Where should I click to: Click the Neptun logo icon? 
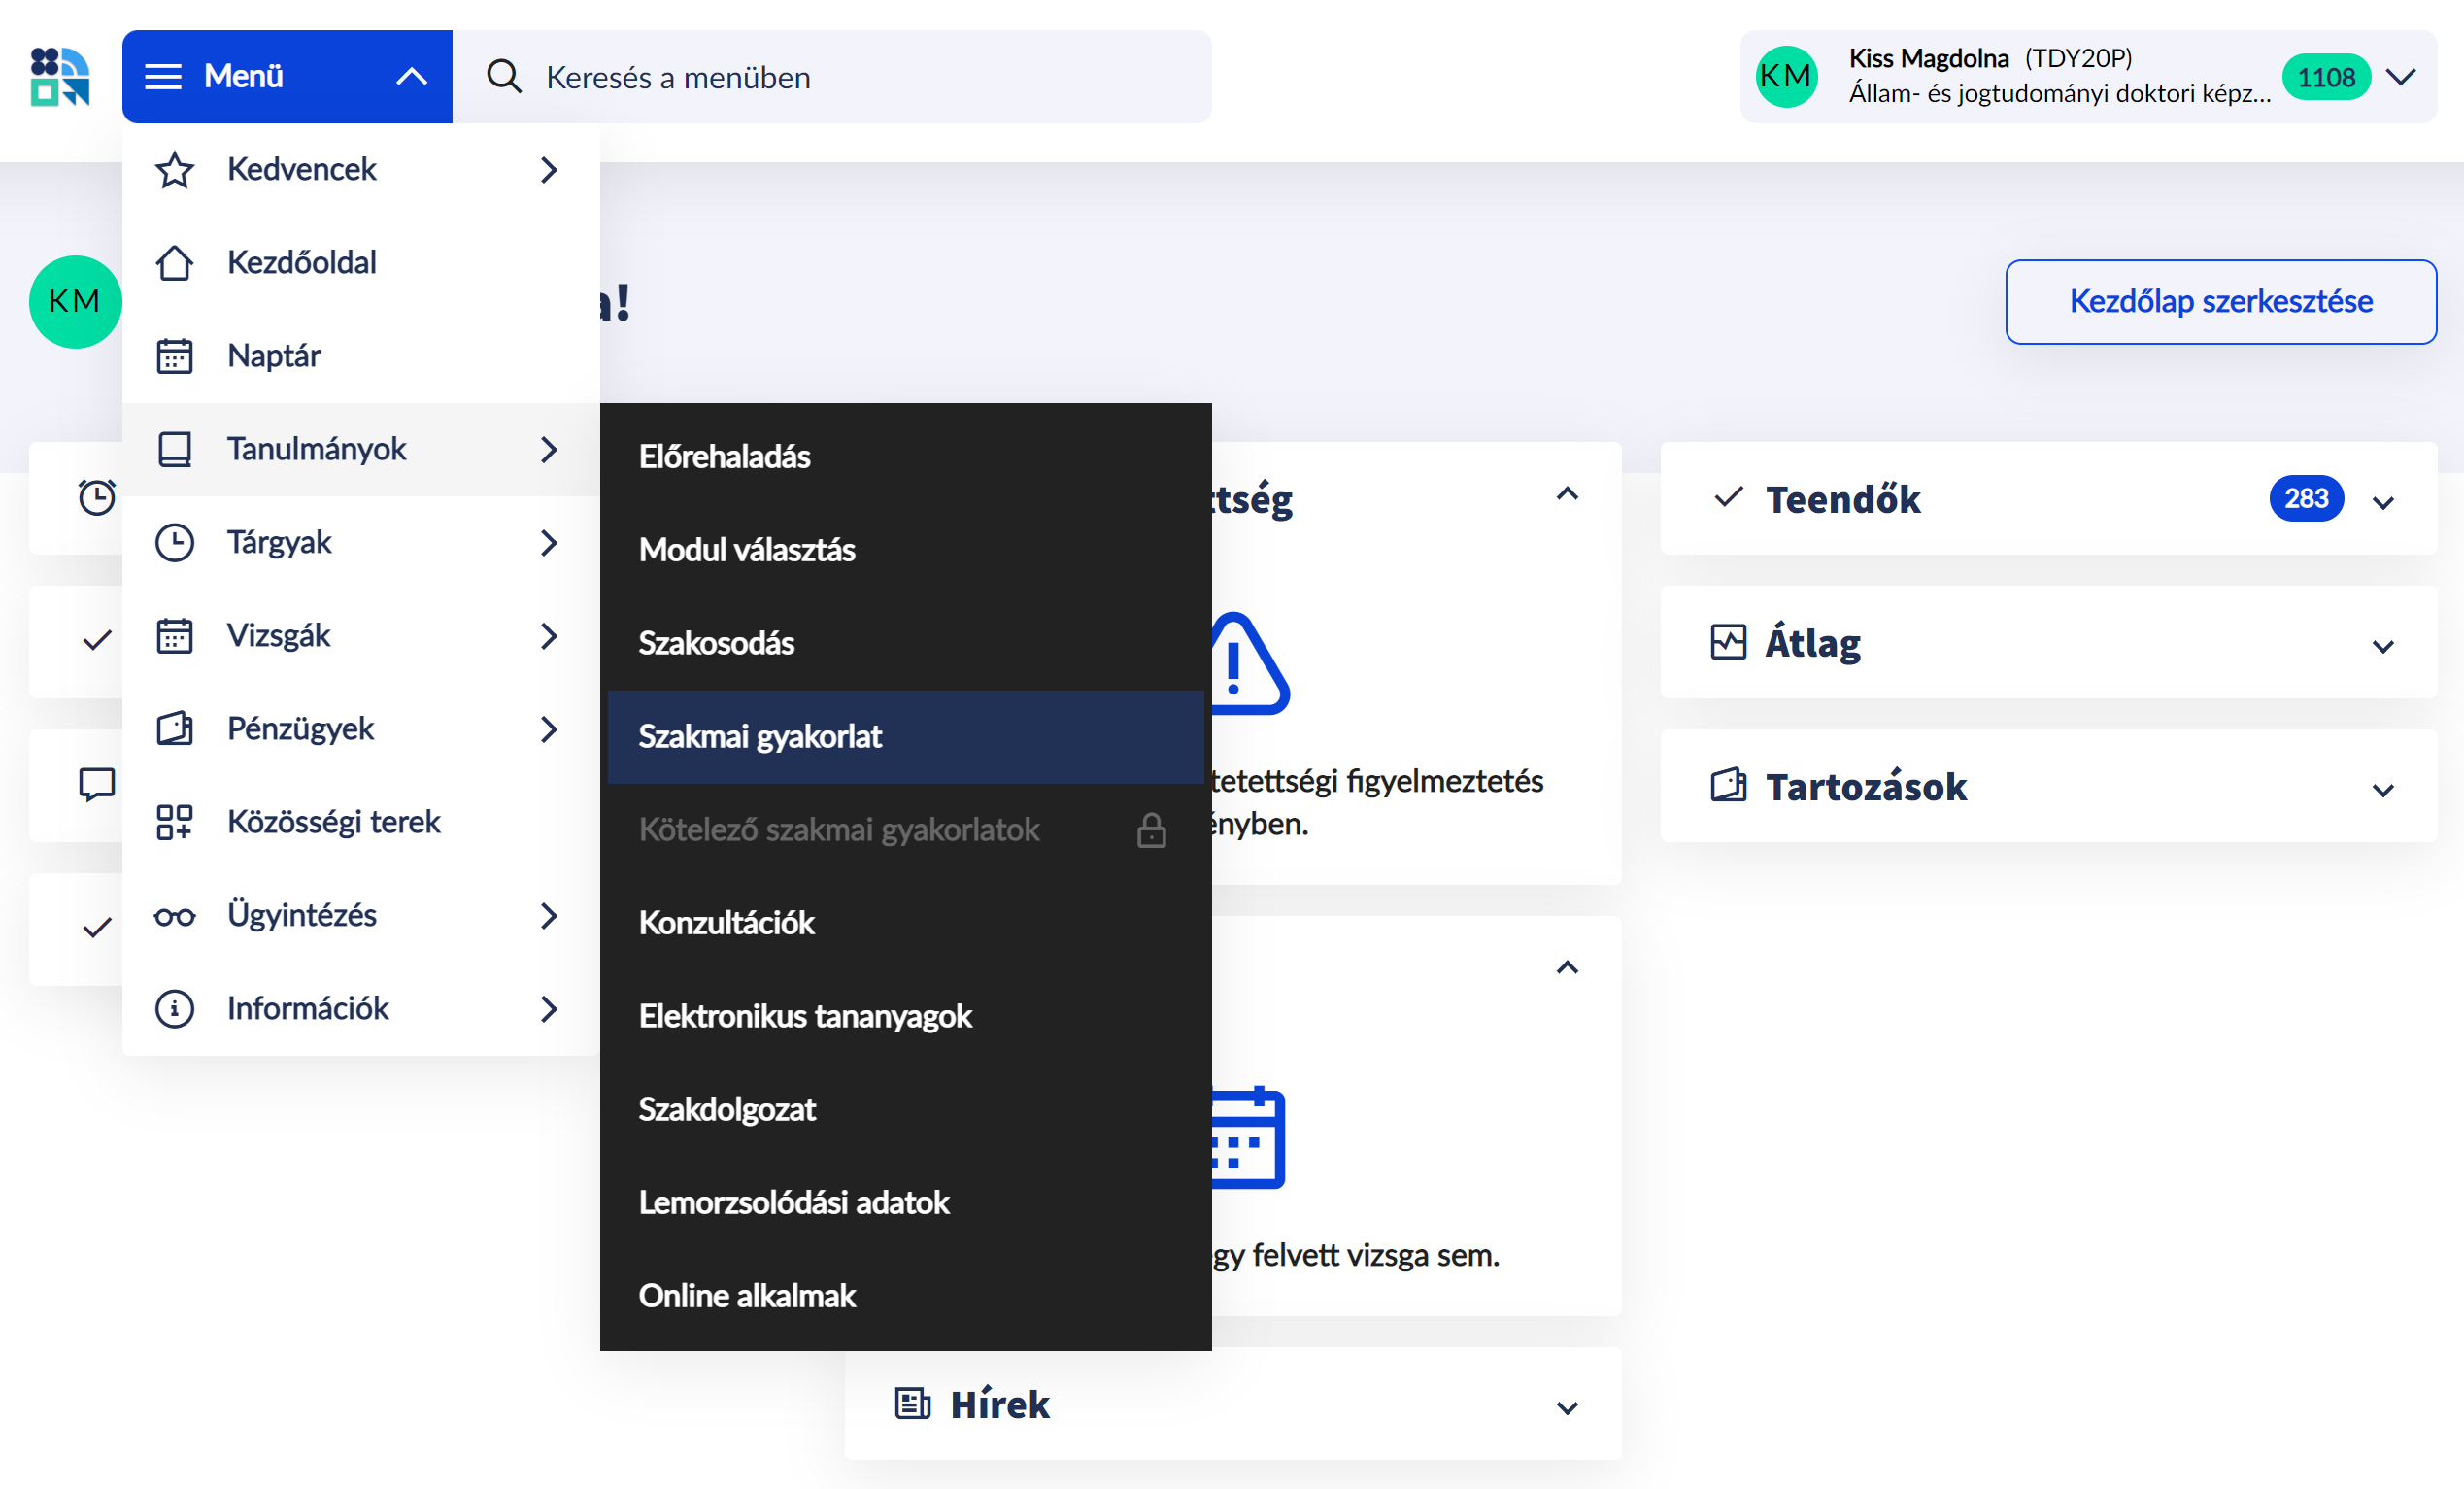pos(60,76)
